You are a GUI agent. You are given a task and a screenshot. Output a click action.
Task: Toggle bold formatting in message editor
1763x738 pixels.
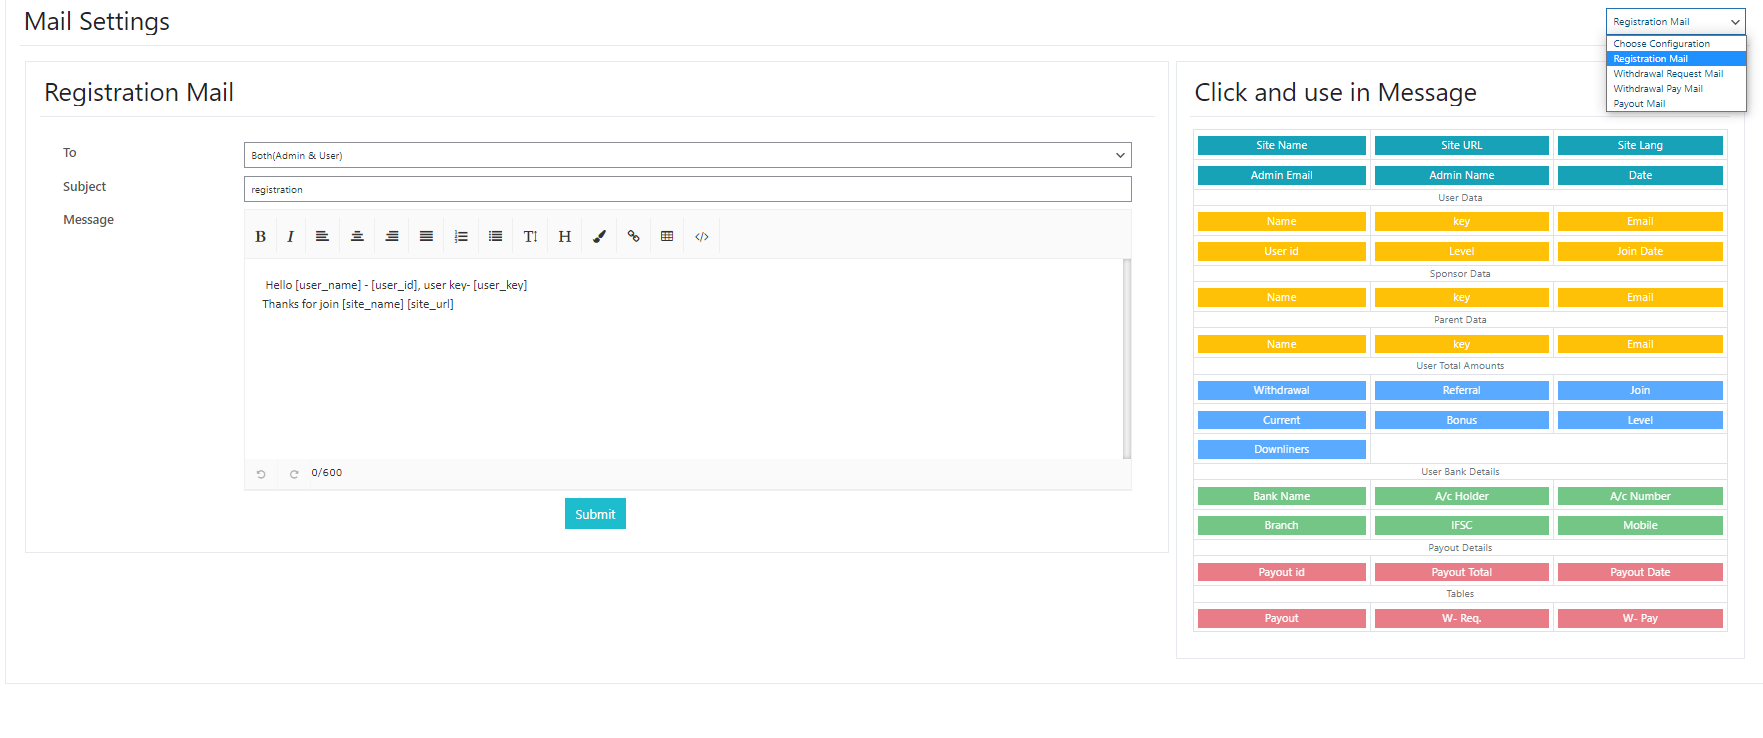(260, 237)
